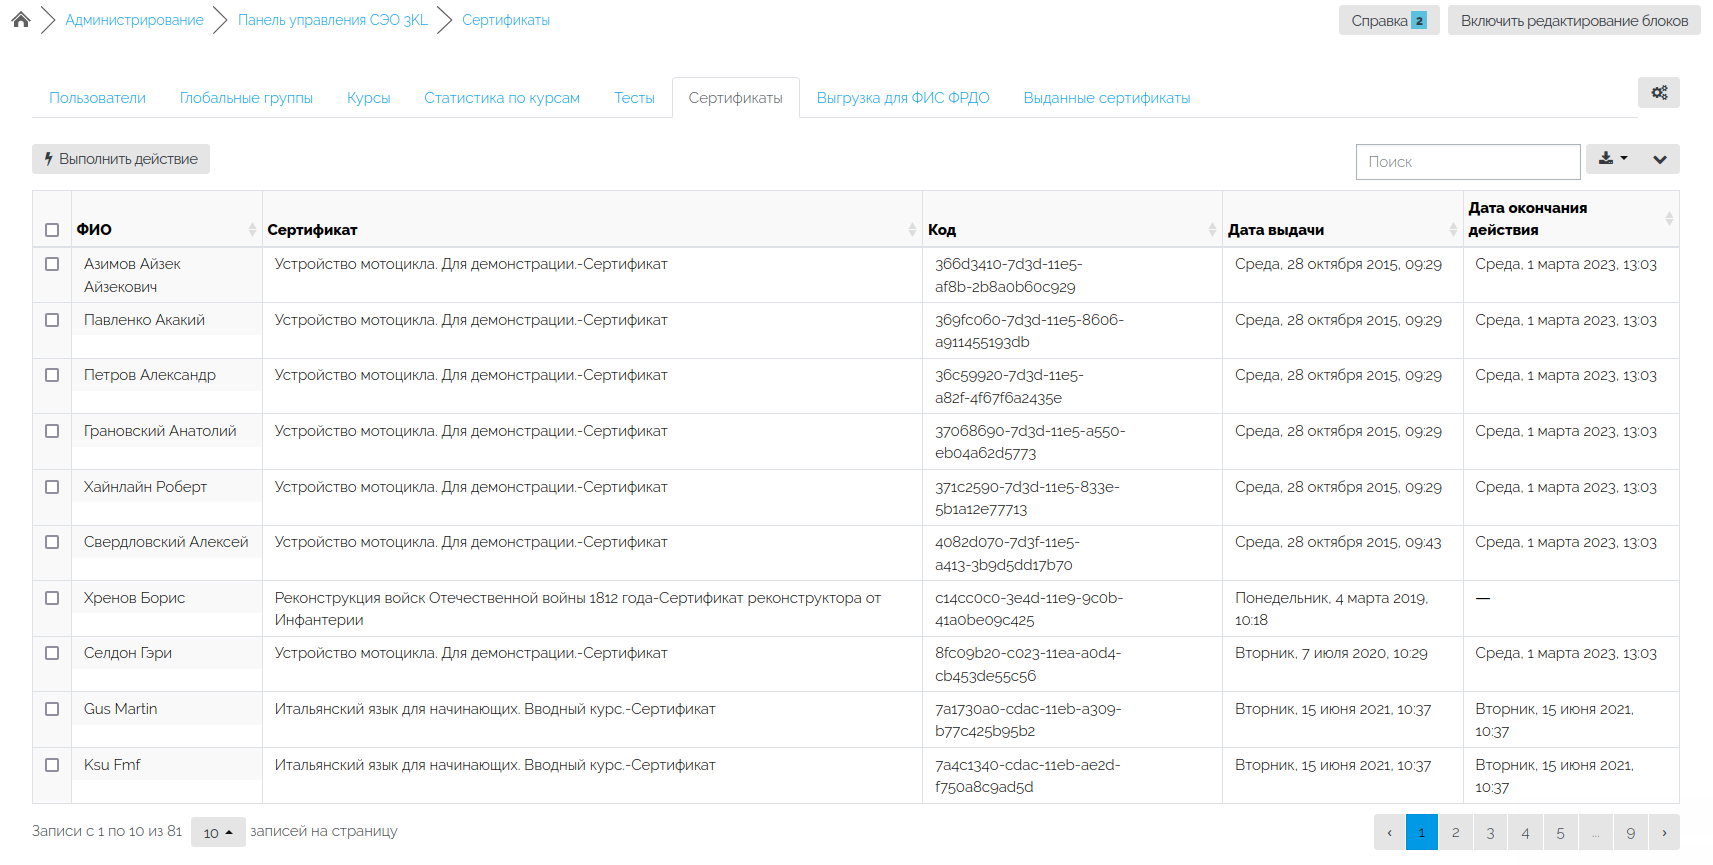Go to page 2 of results
The height and width of the screenshot is (865, 1713).
pyautogui.click(x=1456, y=833)
